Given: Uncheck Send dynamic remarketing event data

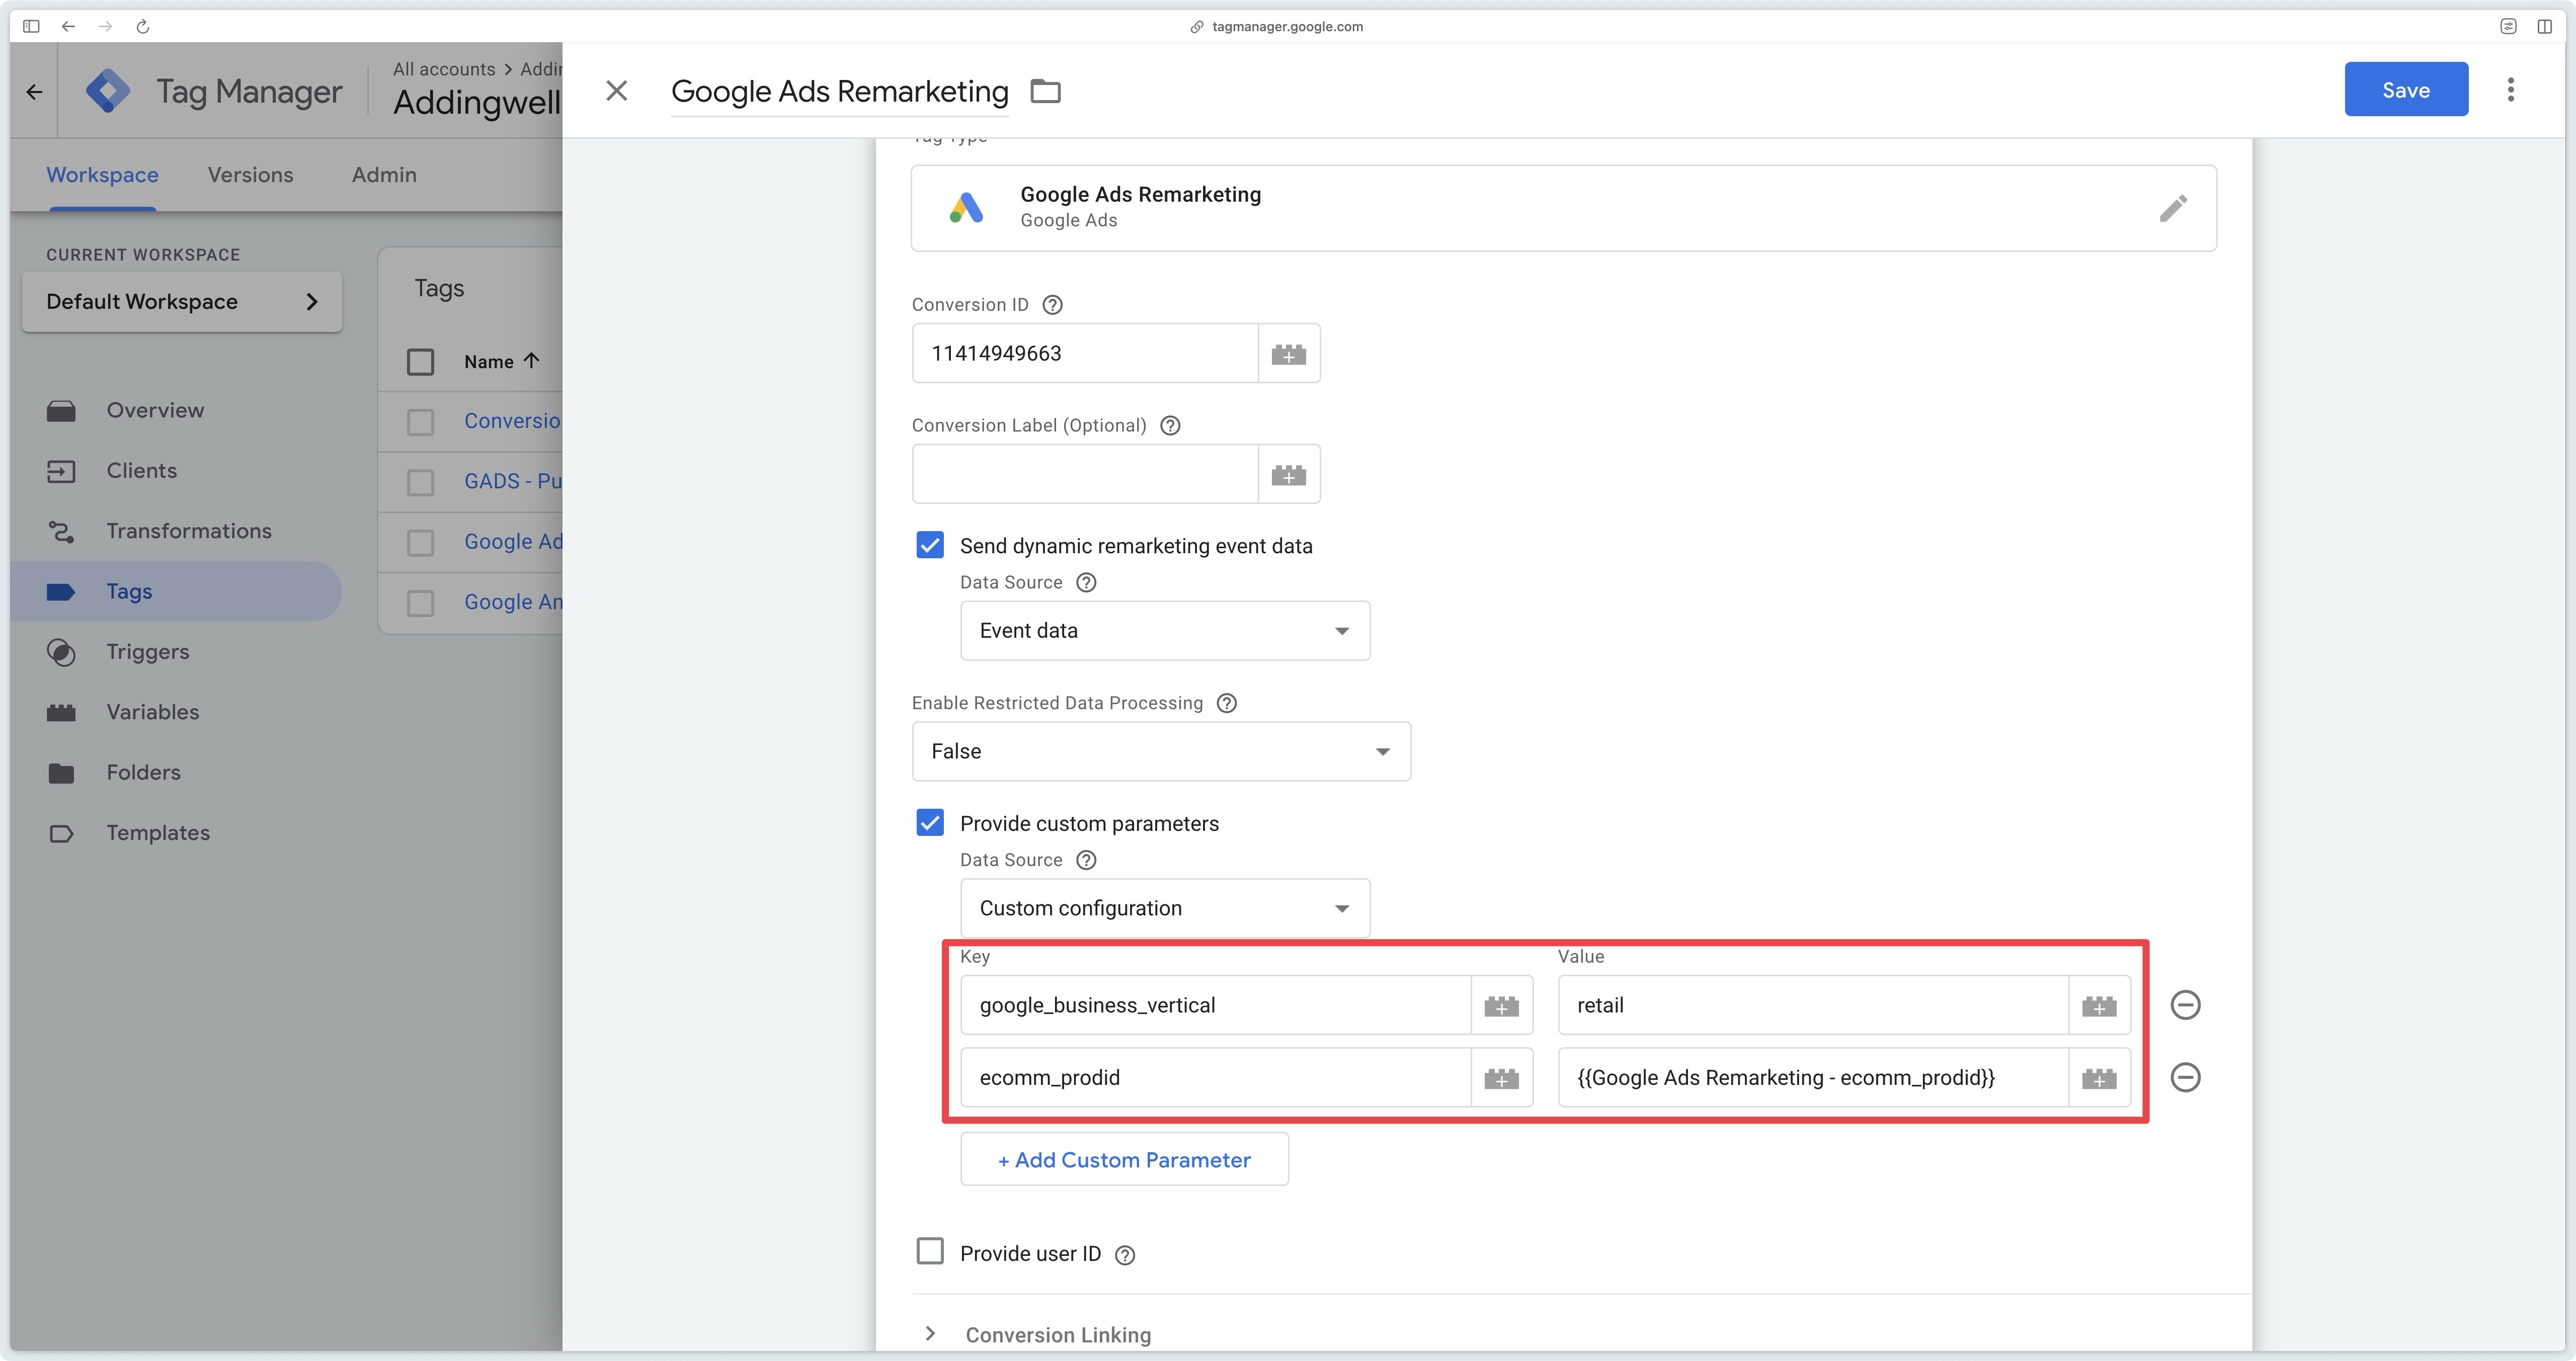Looking at the screenshot, I should click(x=930, y=545).
